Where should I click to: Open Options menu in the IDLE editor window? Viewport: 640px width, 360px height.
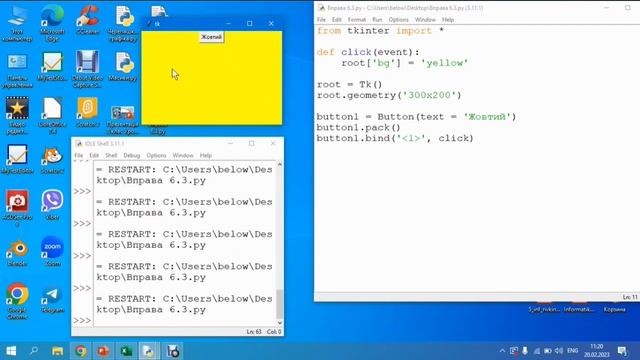(398, 20)
